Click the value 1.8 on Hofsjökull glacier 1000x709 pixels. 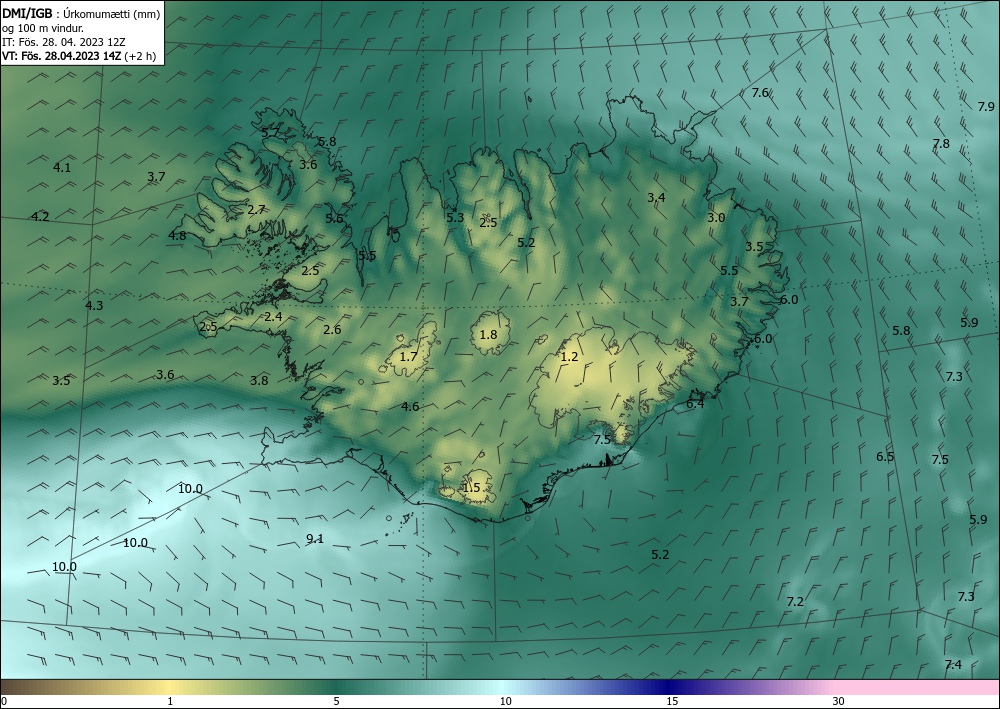click(x=489, y=334)
